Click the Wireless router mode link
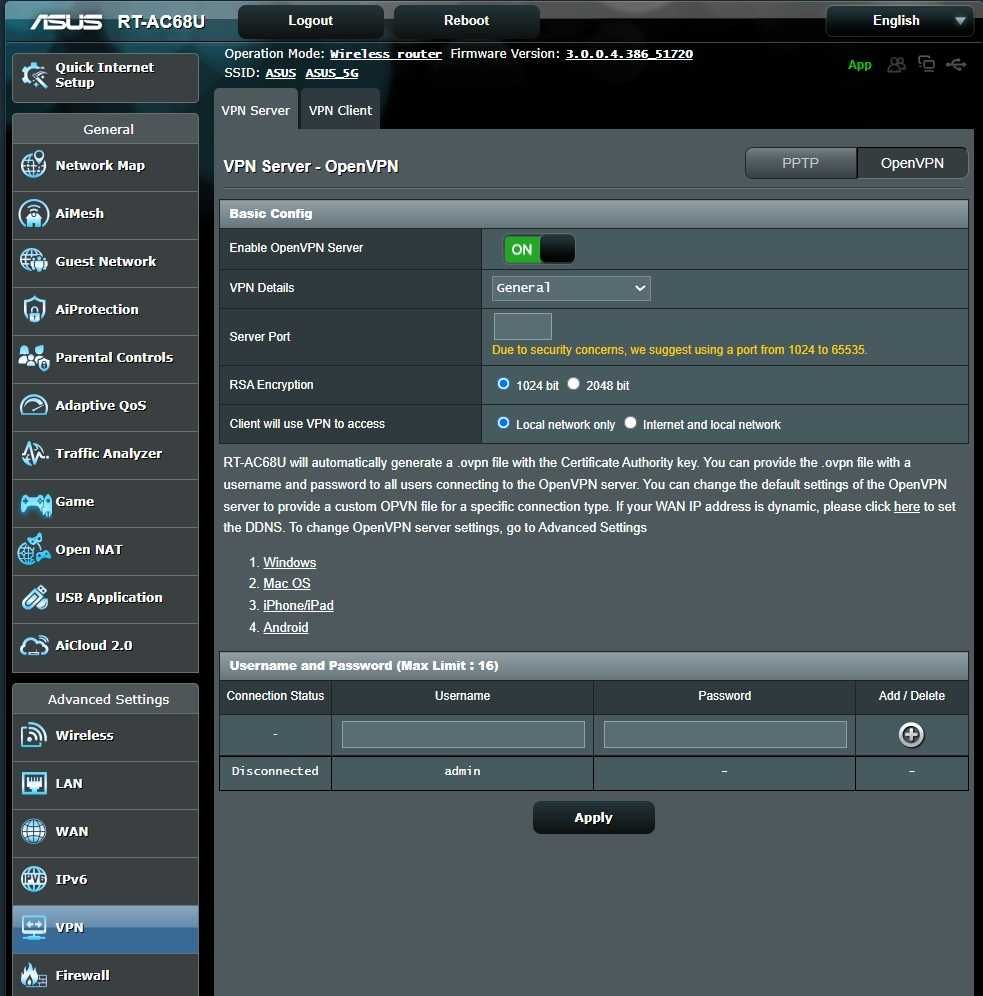This screenshot has width=983, height=996. click(386, 54)
